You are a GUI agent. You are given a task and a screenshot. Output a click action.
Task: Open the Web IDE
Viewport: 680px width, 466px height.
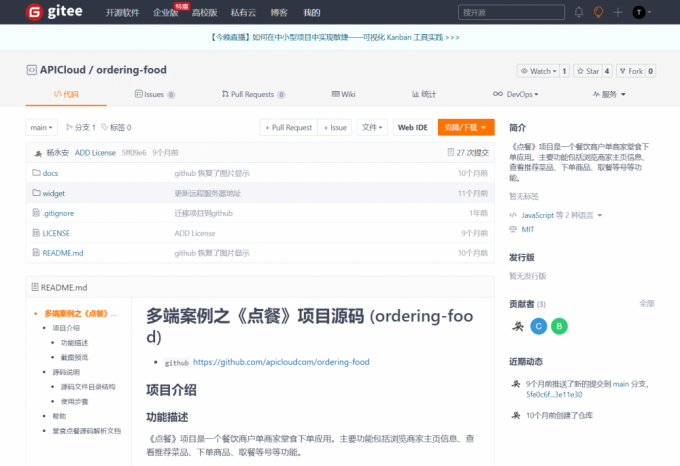point(412,128)
